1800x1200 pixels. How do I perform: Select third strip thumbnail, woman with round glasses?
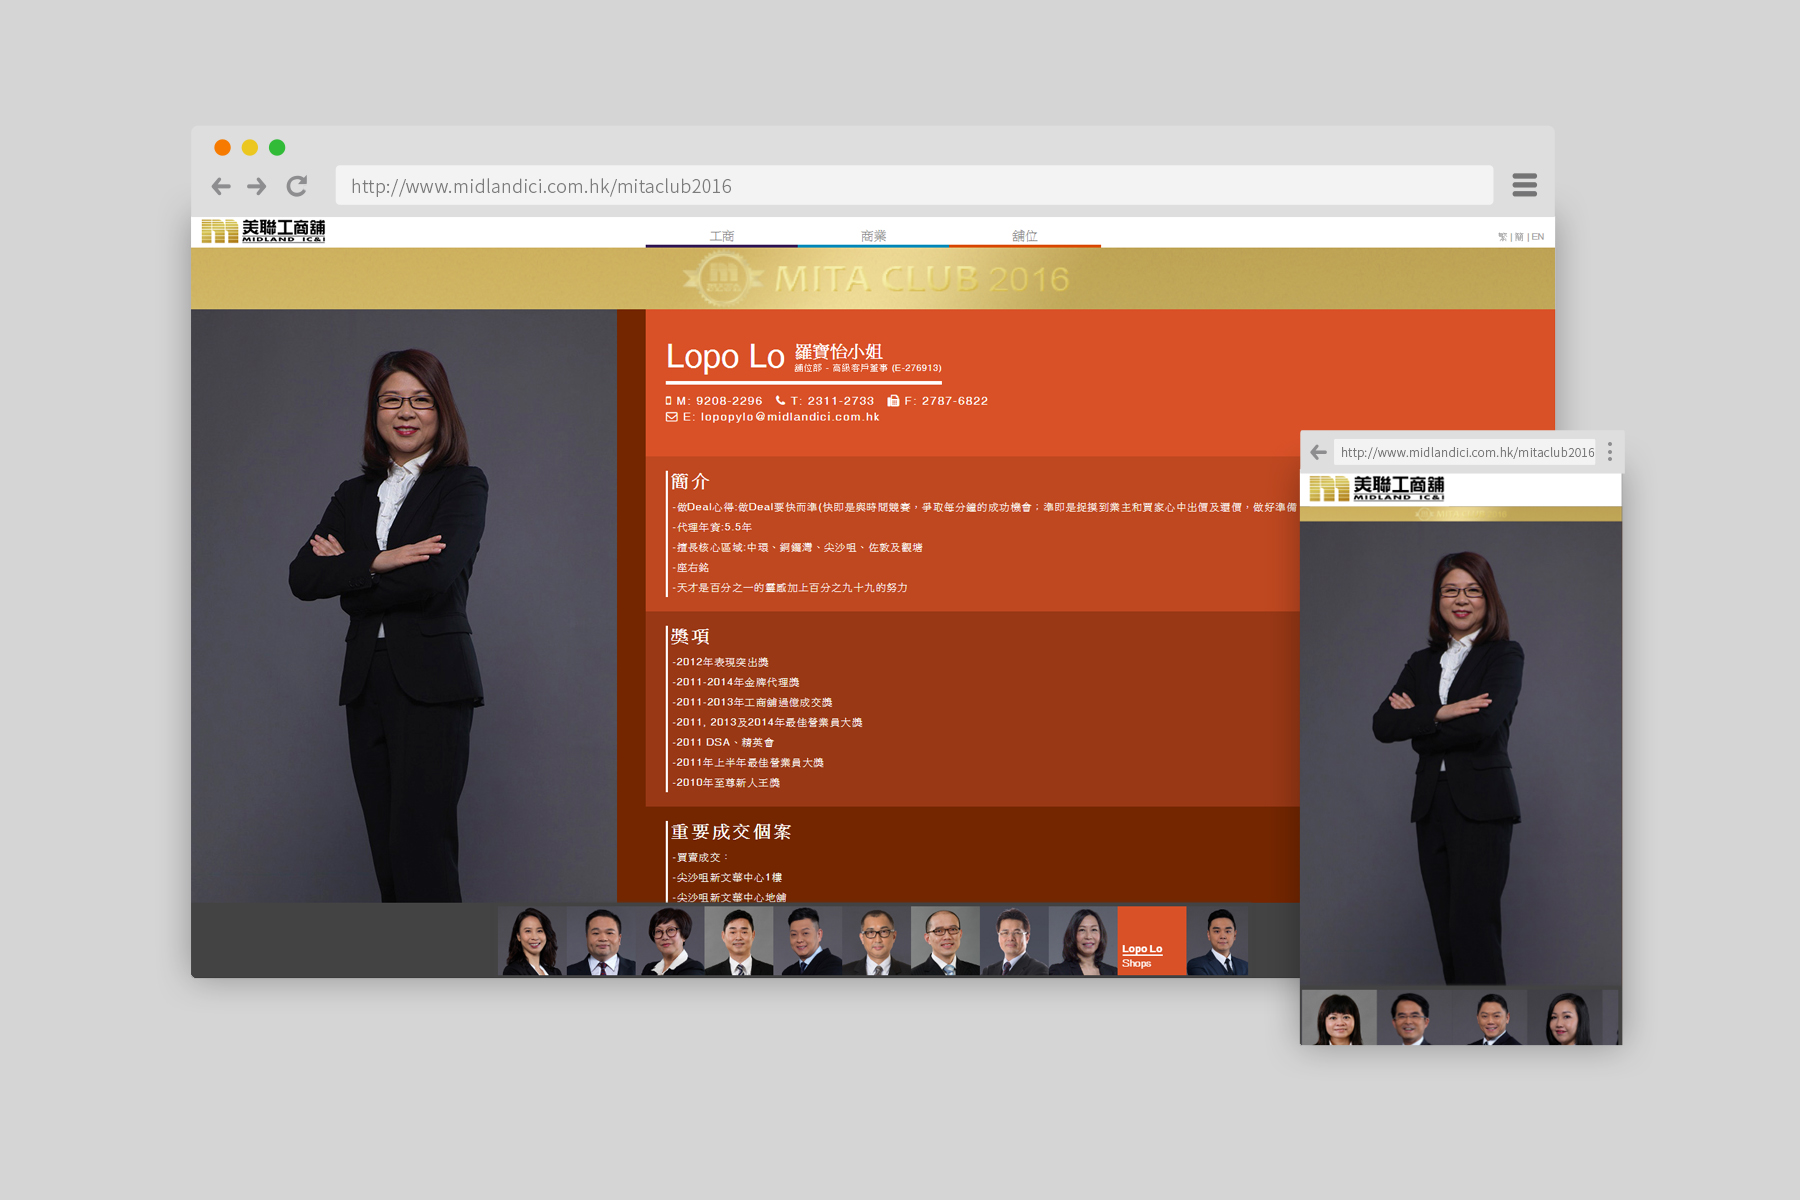click(669, 941)
